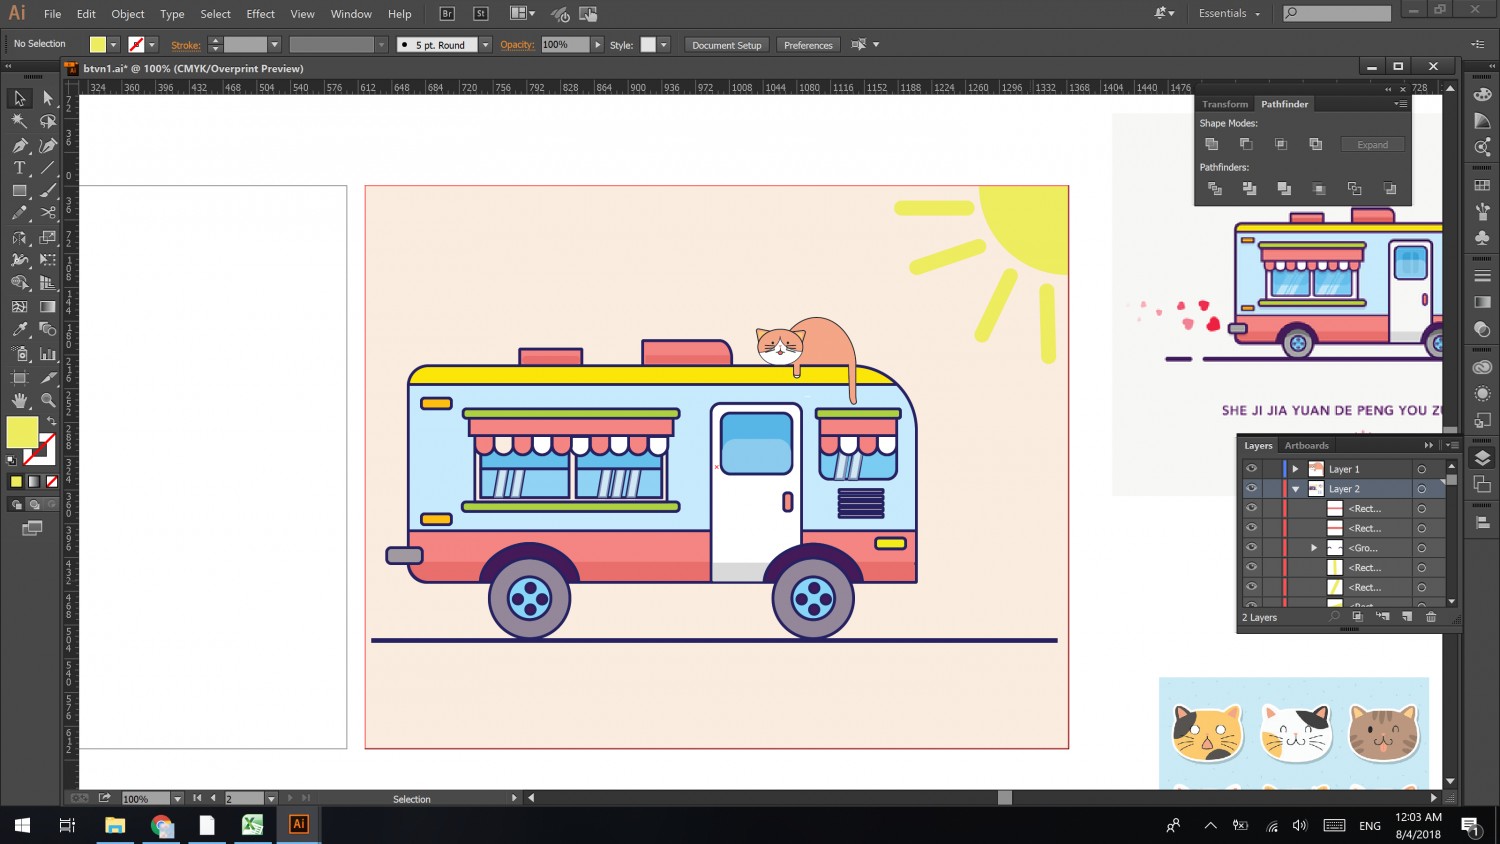Open the Object menu
The image size is (1500, 844).
pos(128,14)
